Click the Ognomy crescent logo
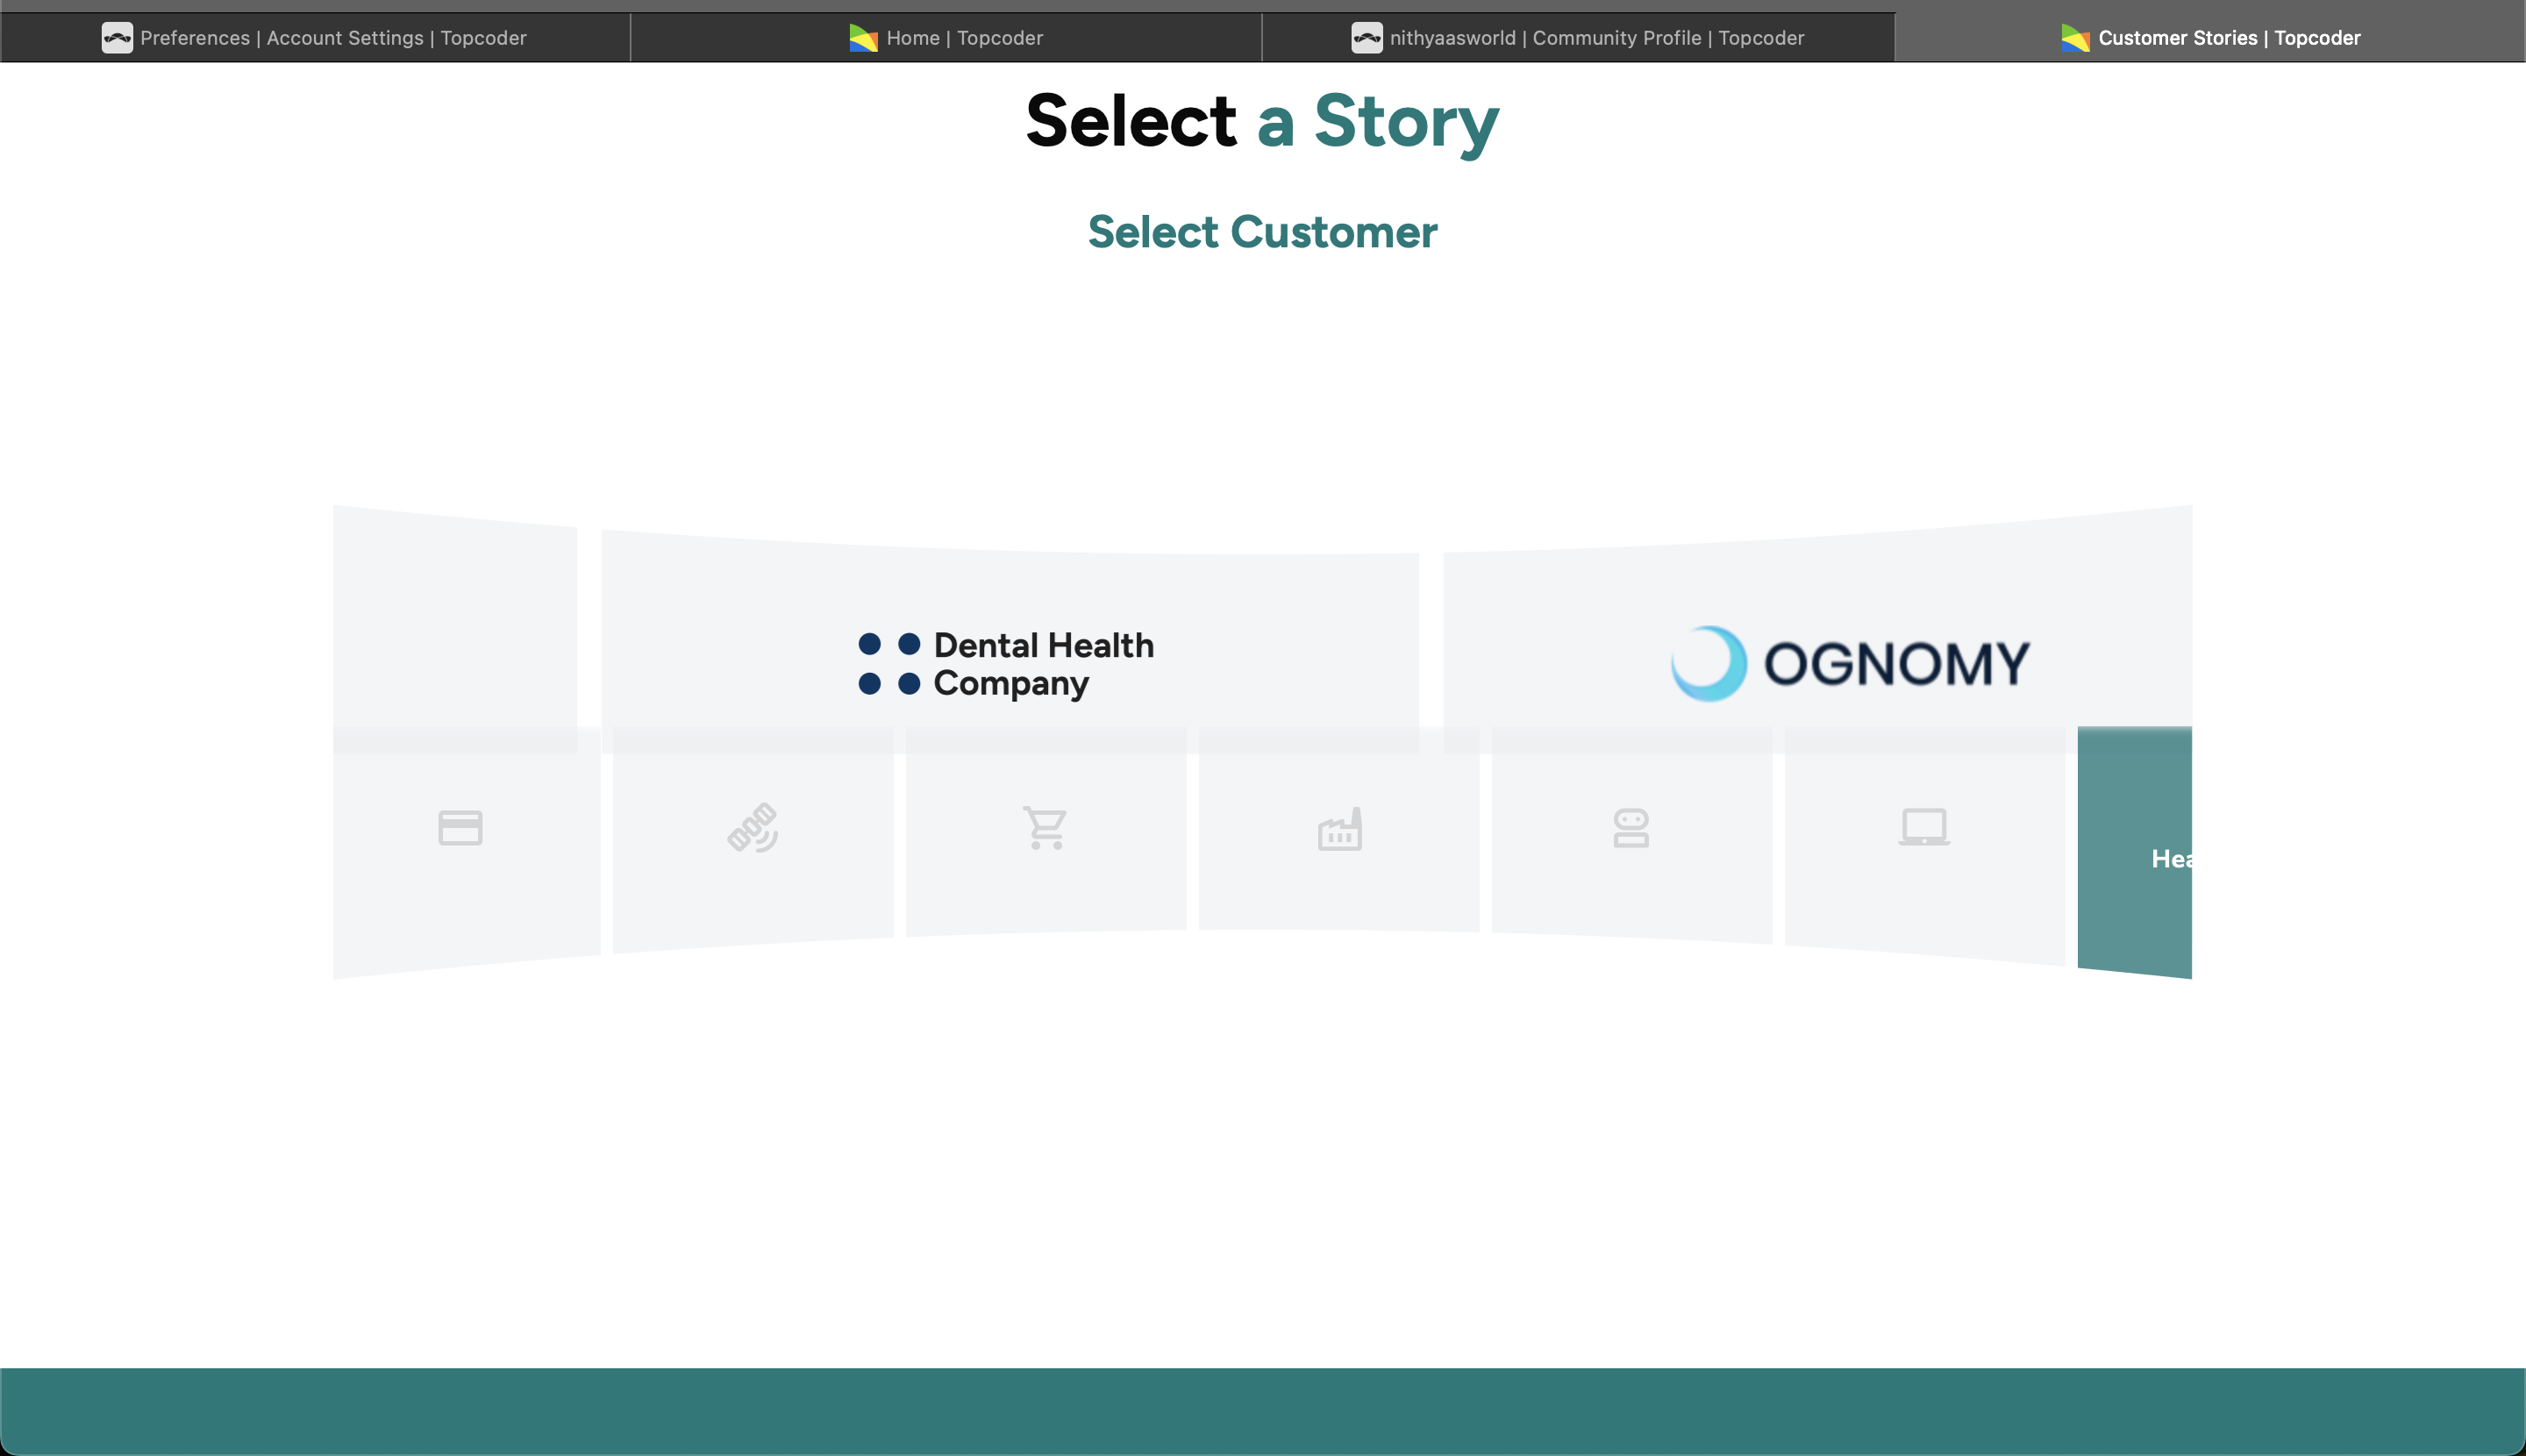 (1708, 663)
